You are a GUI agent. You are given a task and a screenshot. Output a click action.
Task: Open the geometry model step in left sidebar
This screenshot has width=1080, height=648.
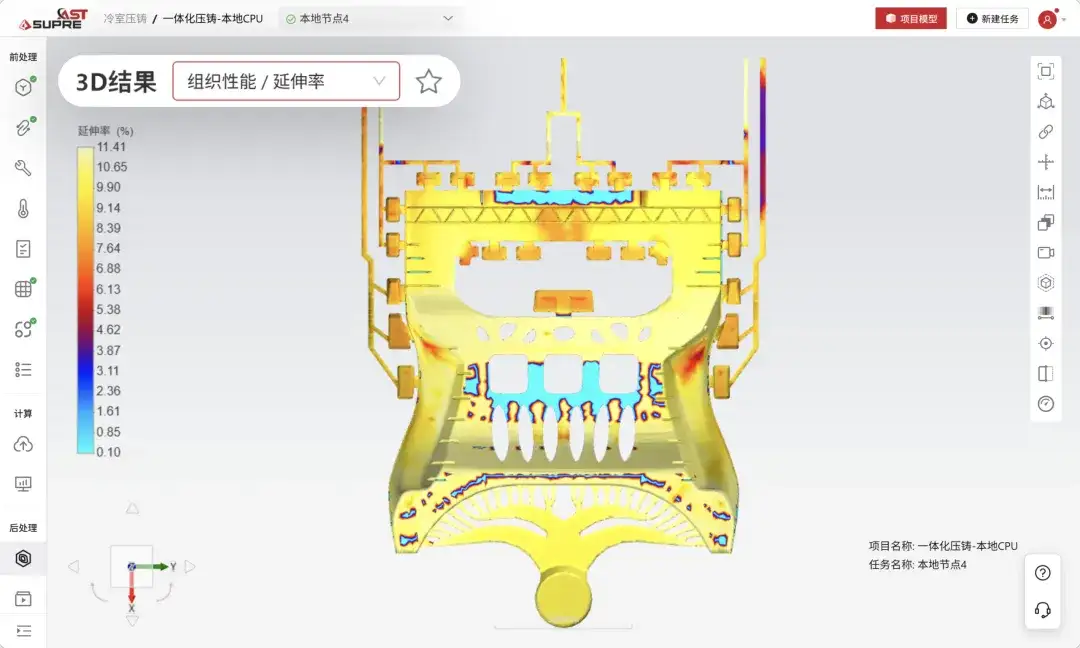click(23, 87)
